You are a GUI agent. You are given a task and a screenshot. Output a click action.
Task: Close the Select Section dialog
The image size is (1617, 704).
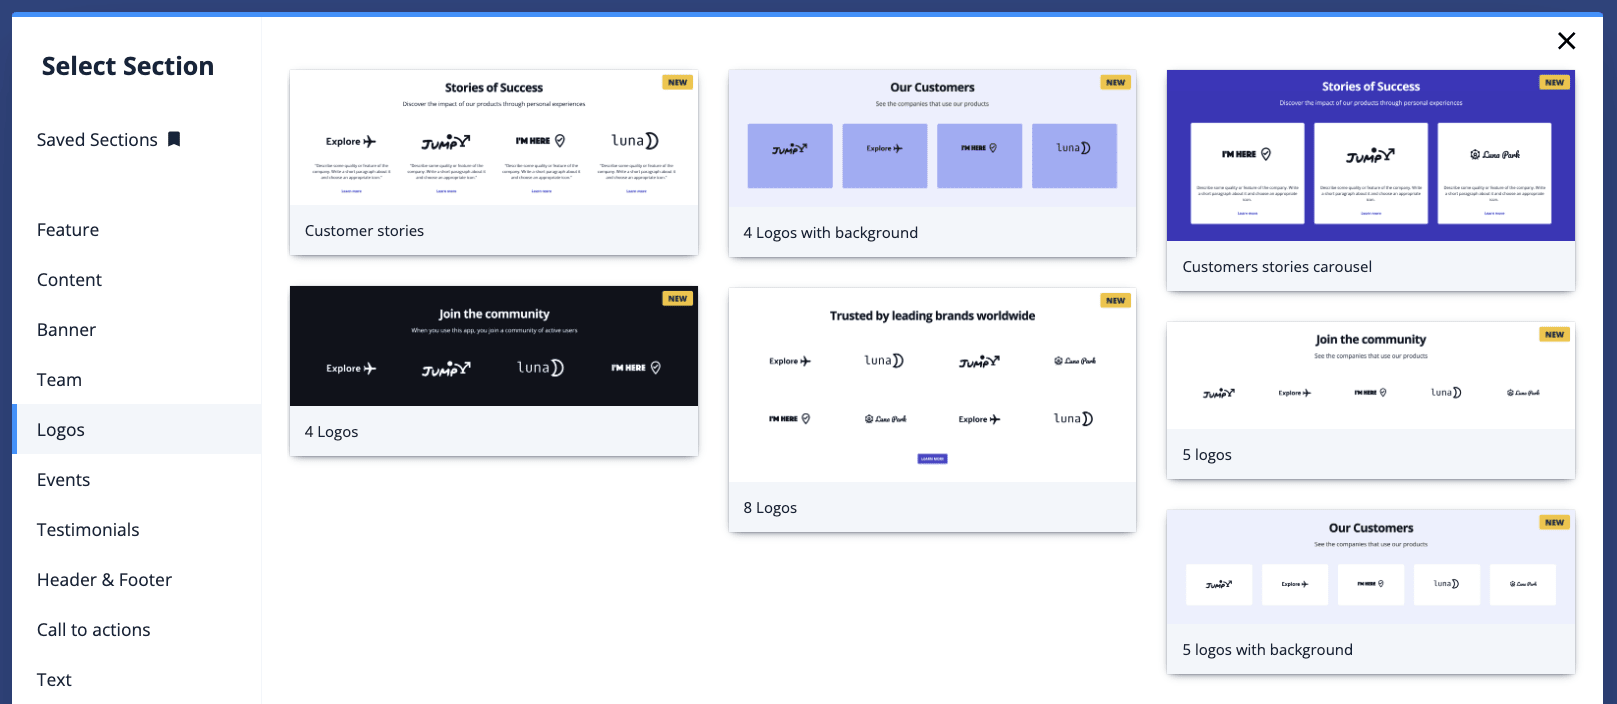click(x=1566, y=41)
